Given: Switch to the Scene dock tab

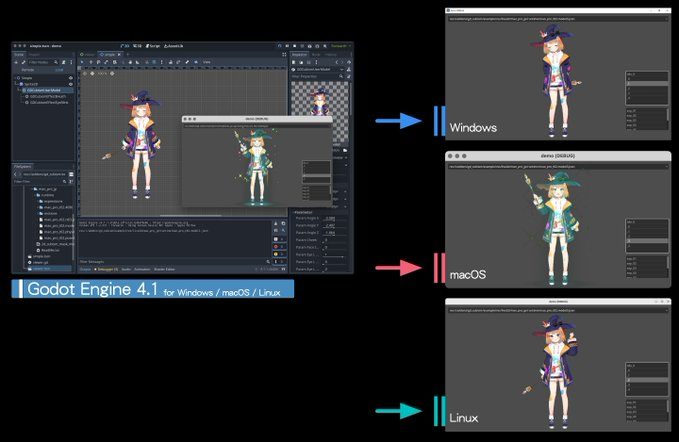Looking at the screenshot, I should [19, 55].
